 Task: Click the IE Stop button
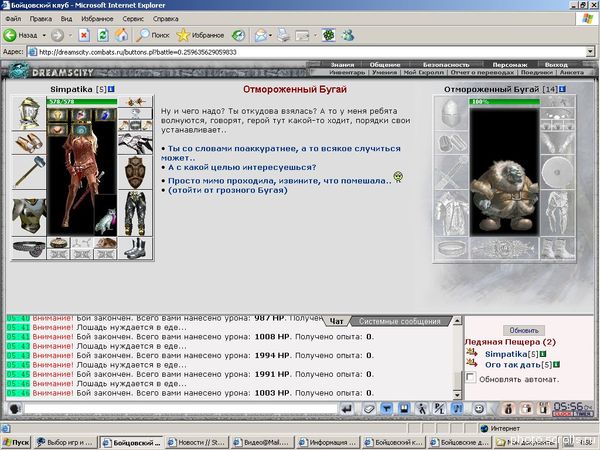84,35
